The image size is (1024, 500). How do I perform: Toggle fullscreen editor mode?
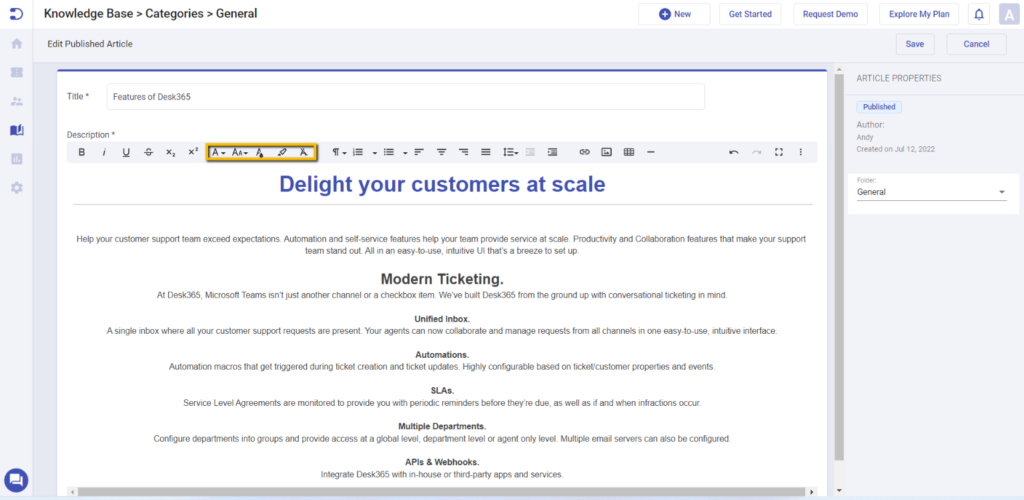tap(778, 152)
